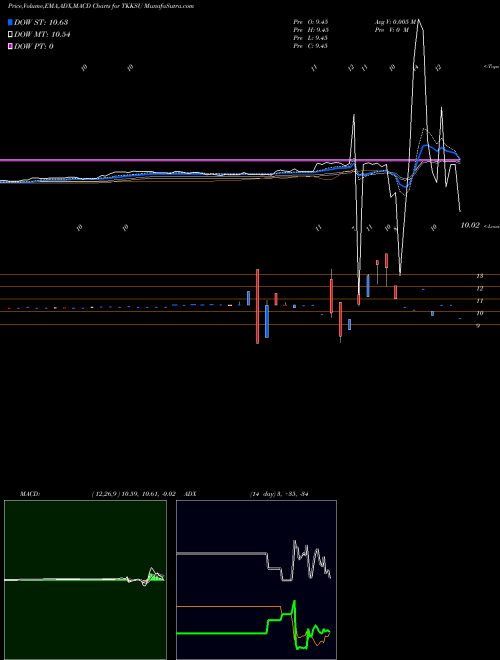The image size is (500, 660).
Task: Click the 'Avg V: 0.005 M' volume text
Action: [x=394, y=21]
